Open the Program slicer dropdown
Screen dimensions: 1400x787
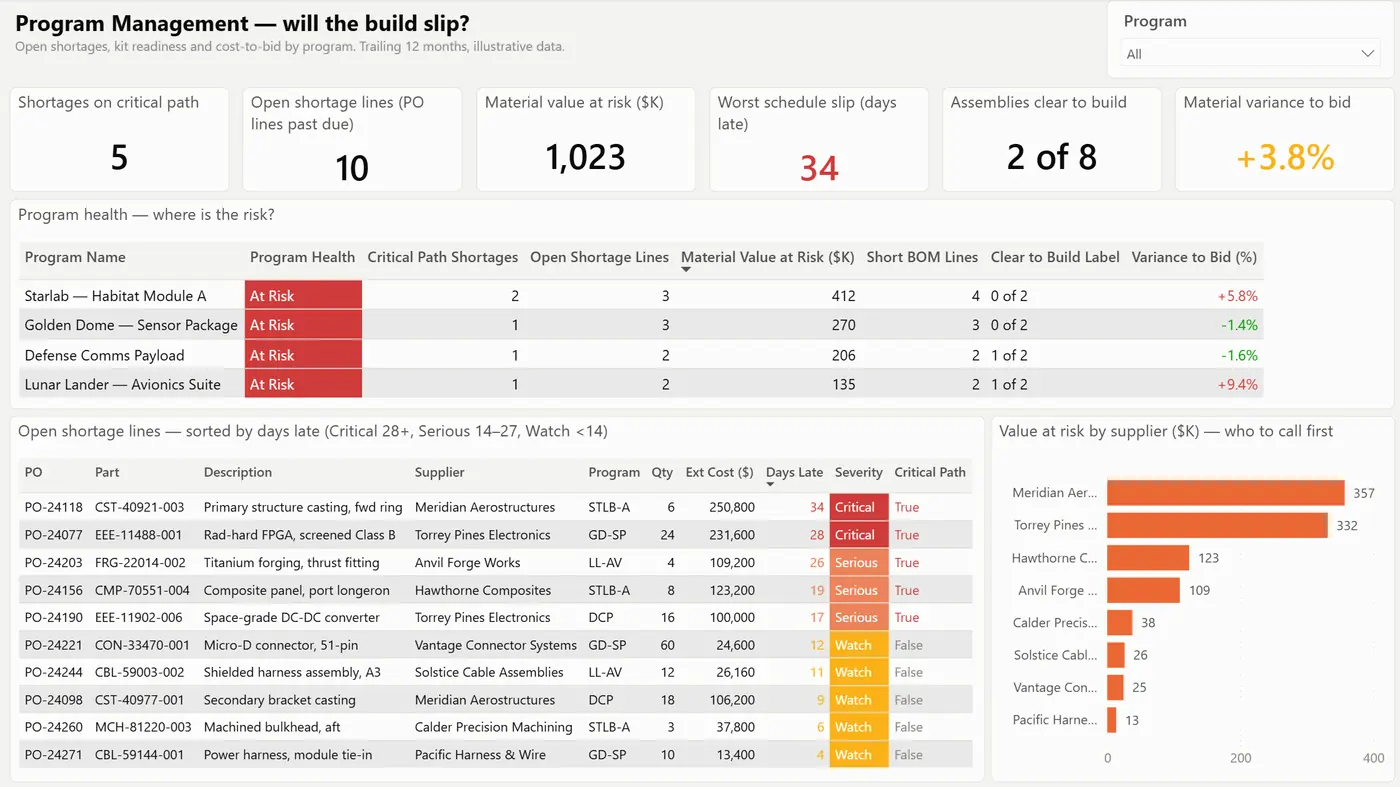point(1252,54)
